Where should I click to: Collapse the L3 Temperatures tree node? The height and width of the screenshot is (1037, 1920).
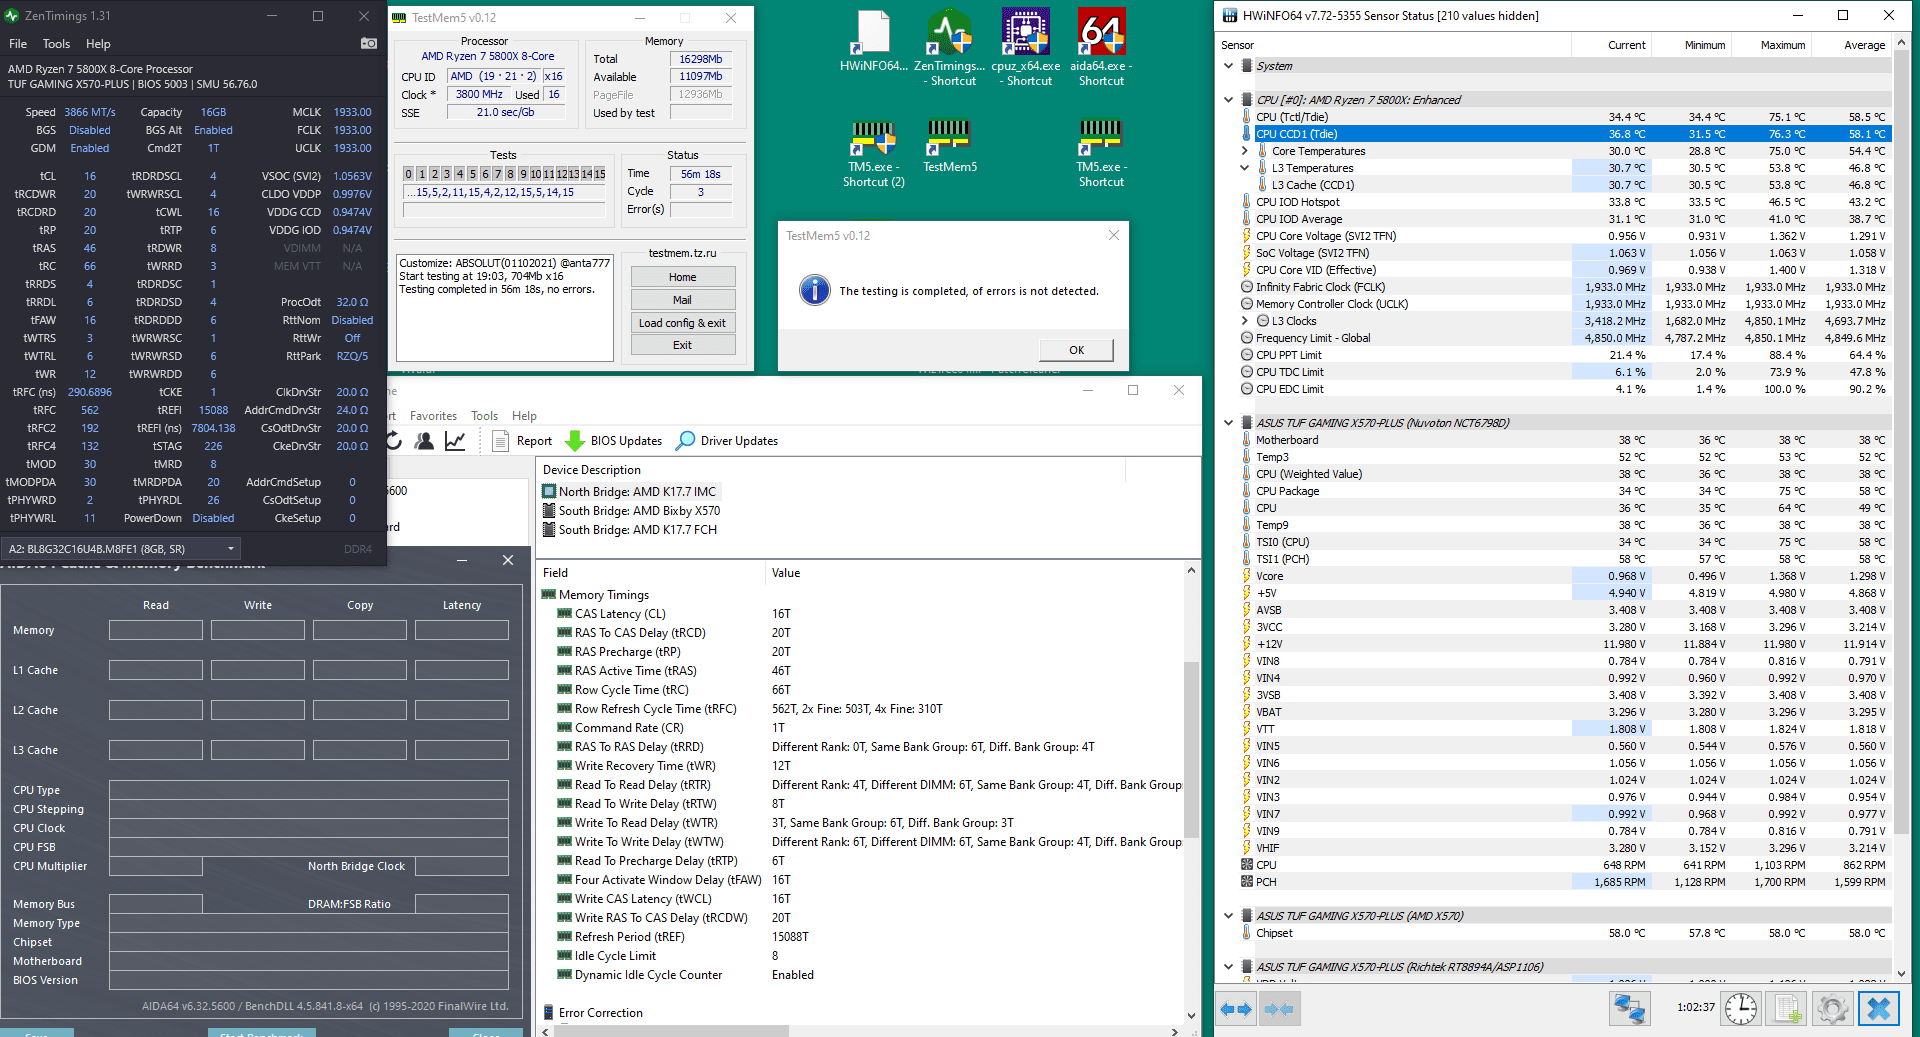1245,168
